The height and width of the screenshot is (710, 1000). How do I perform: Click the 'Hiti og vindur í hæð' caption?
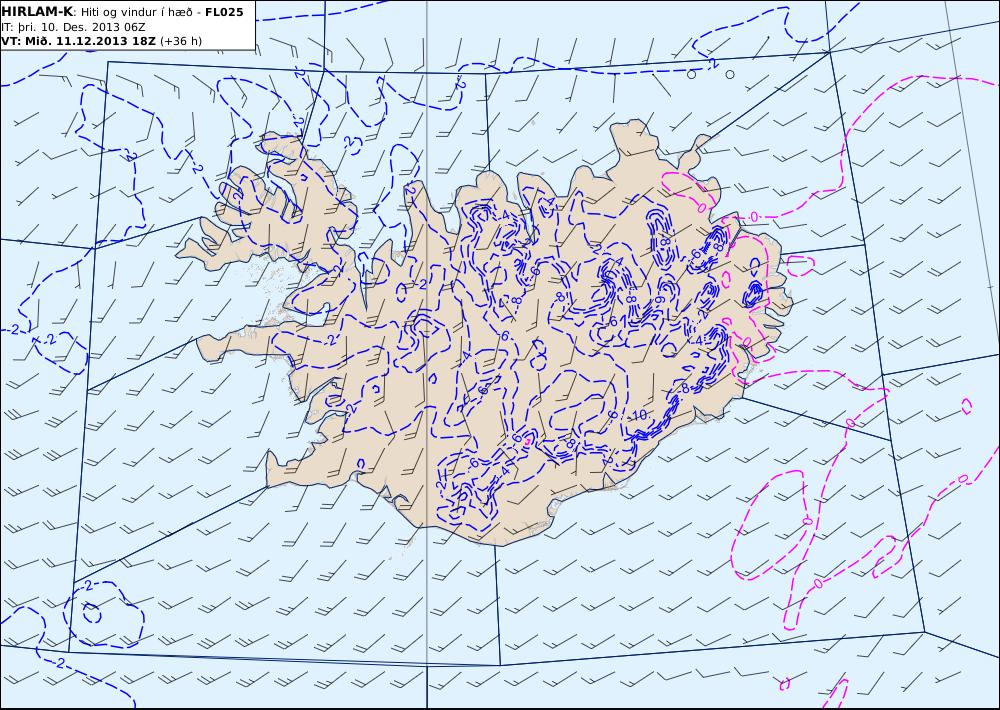136,13
